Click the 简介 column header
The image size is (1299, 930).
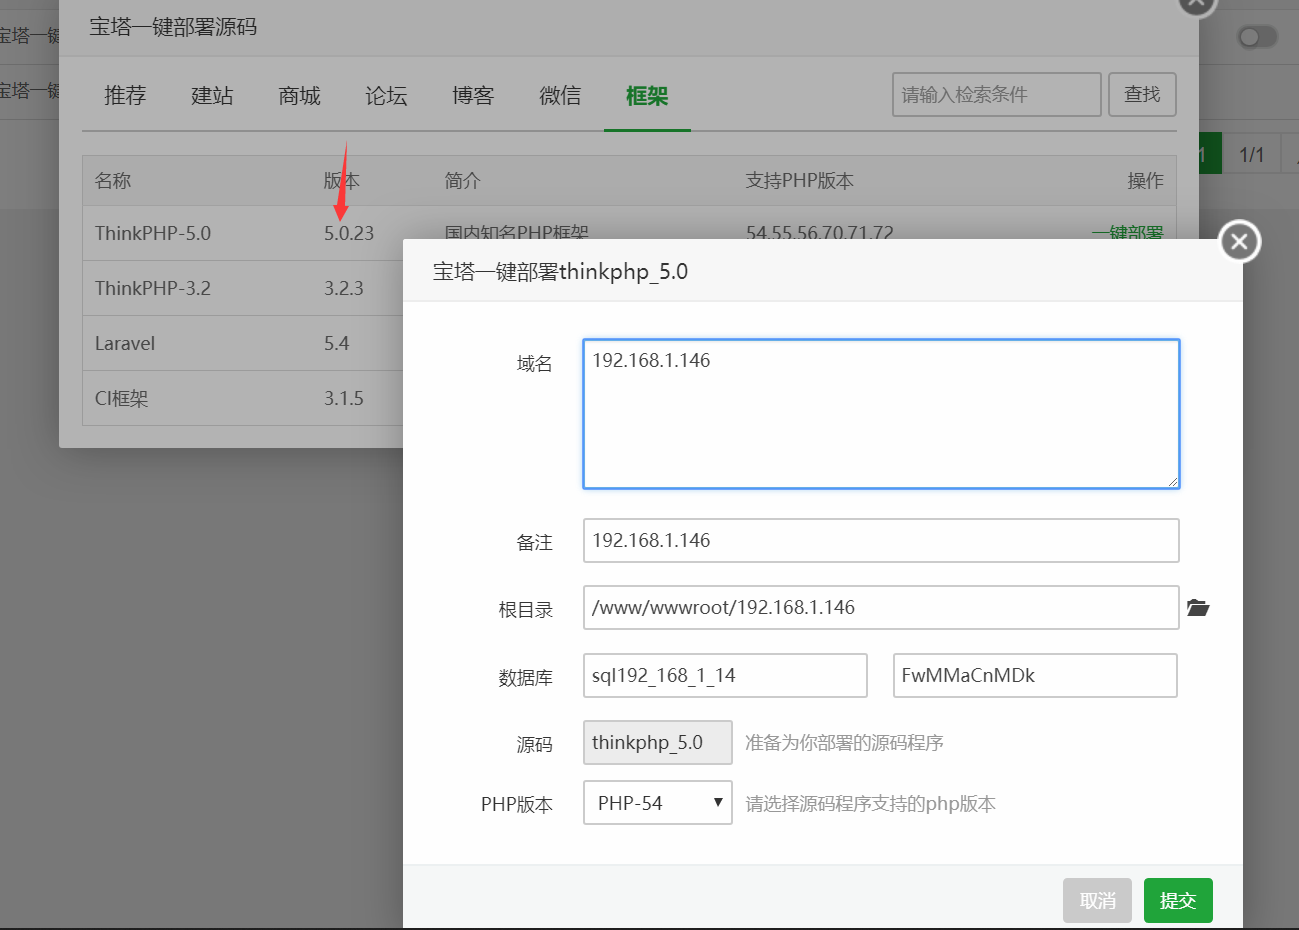[x=463, y=180]
